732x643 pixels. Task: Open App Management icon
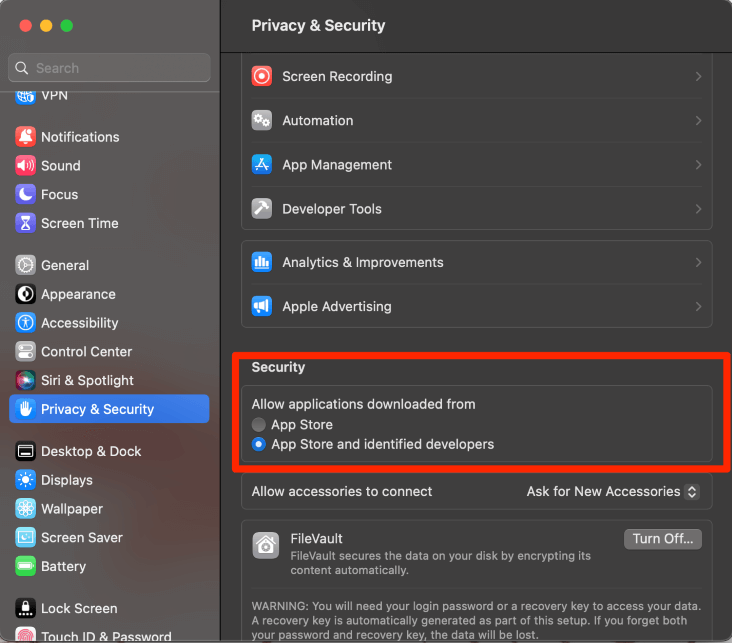coord(262,165)
